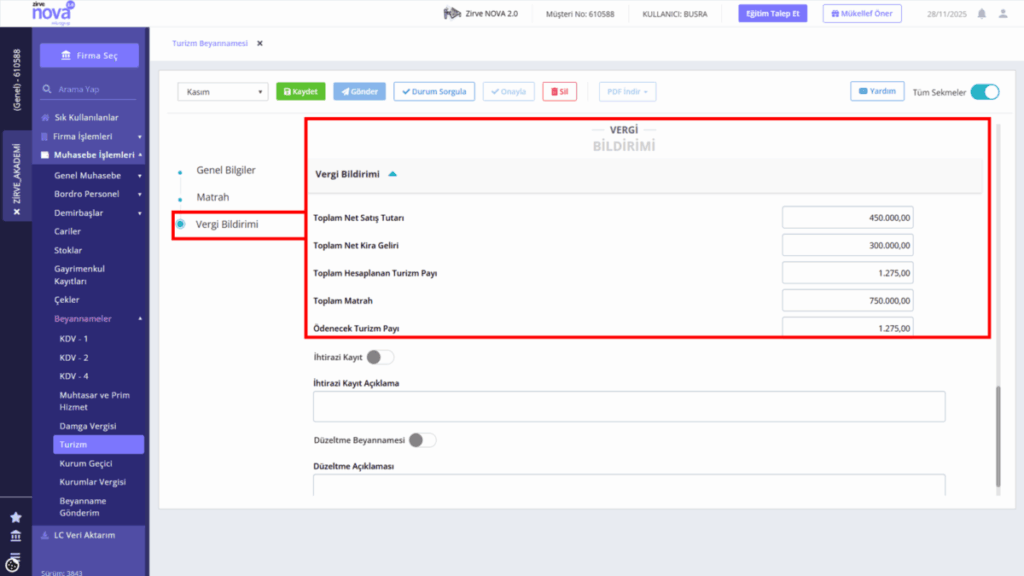
Task: Click the cookie icon at bottom left
Action: (13, 563)
